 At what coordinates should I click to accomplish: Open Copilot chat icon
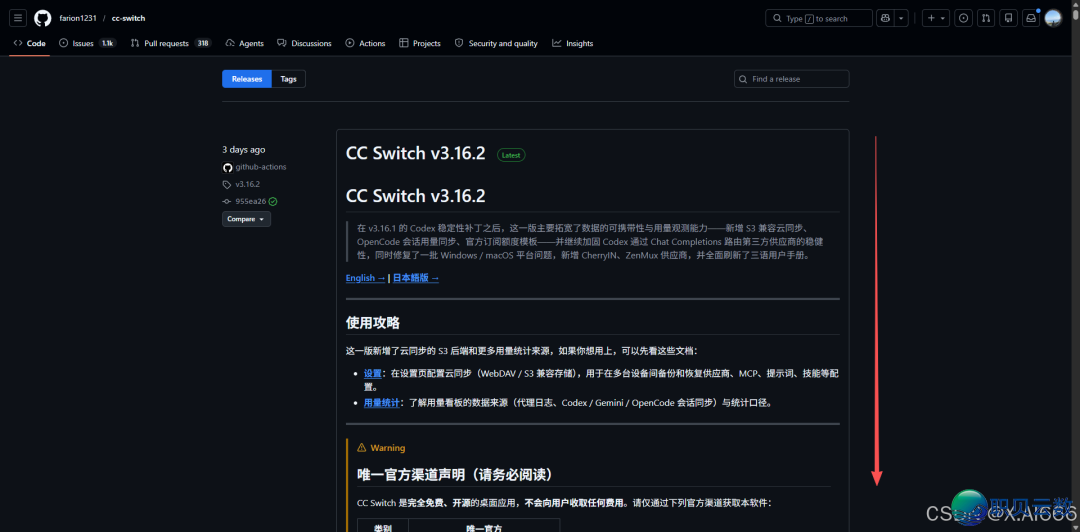(885, 19)
